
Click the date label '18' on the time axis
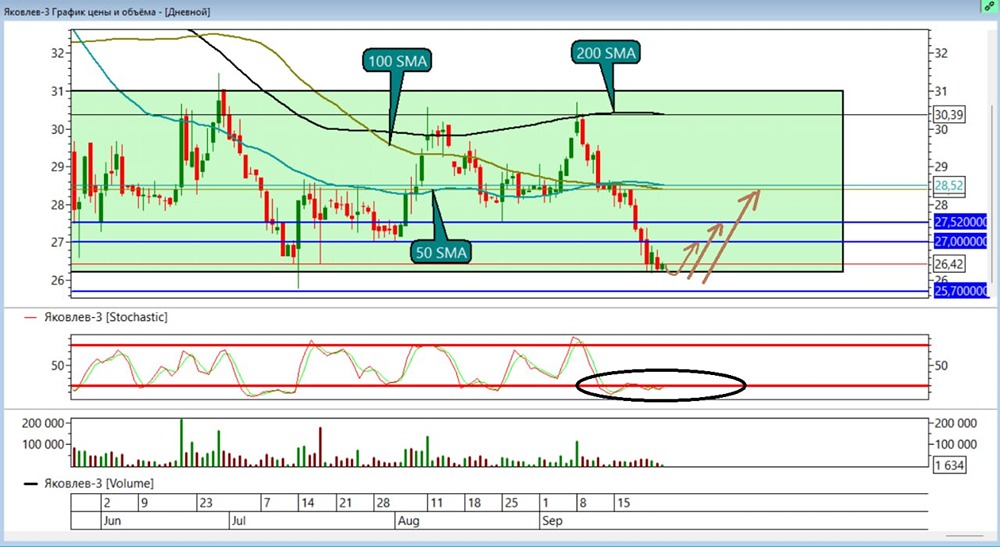point(474,502)
